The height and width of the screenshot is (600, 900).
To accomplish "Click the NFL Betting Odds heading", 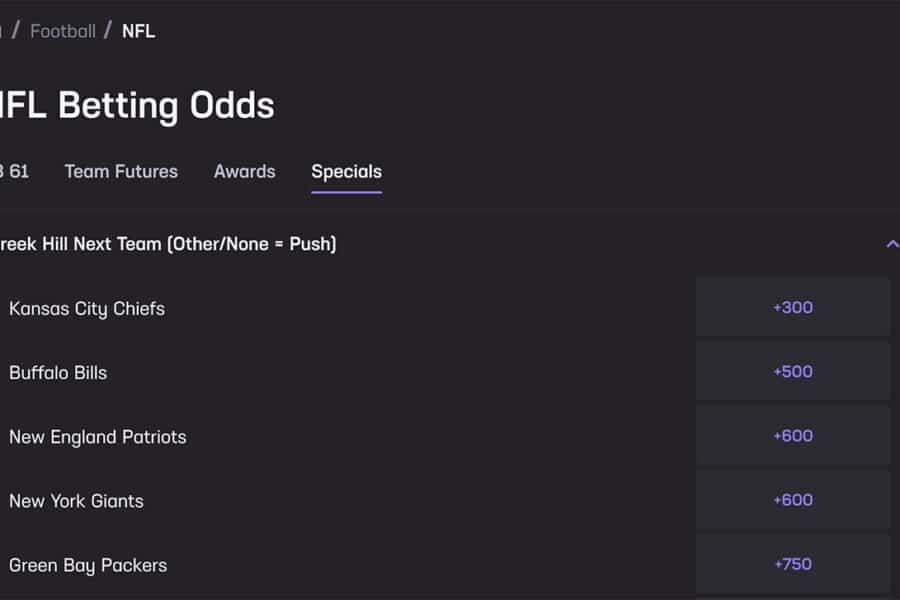I will [137, 104].
